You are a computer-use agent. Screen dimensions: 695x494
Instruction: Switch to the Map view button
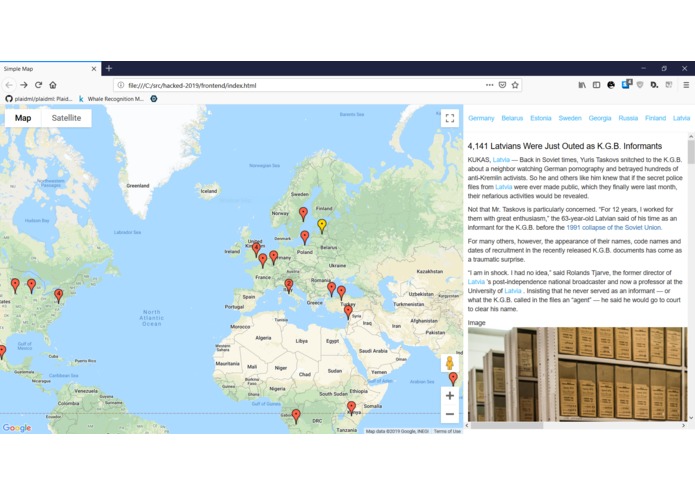coord(23,118)
